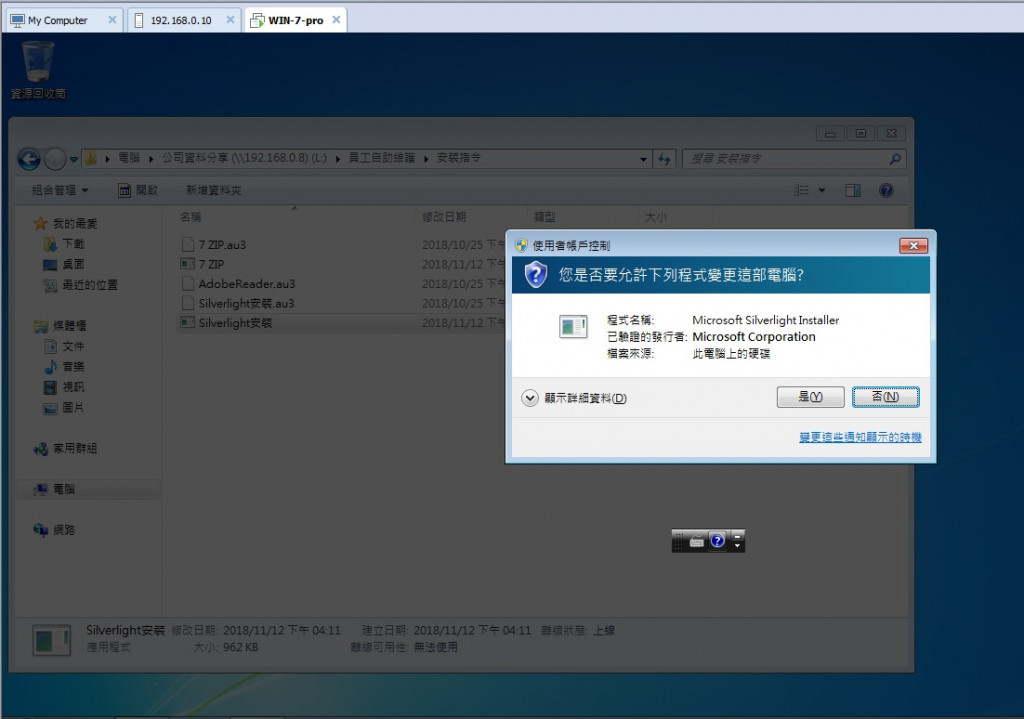This screenshot has height=719, width=1024.
Task: Select 下載 in navigation pane
Action: 63,244
